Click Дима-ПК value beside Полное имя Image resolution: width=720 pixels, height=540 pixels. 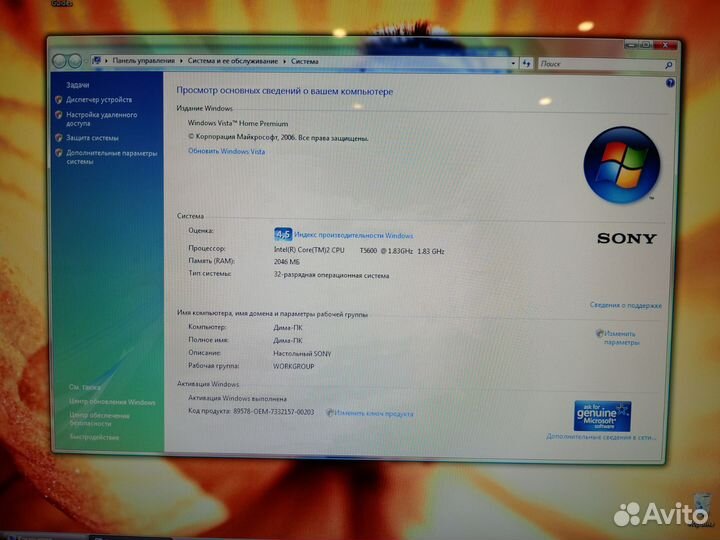tap(288, 341)
